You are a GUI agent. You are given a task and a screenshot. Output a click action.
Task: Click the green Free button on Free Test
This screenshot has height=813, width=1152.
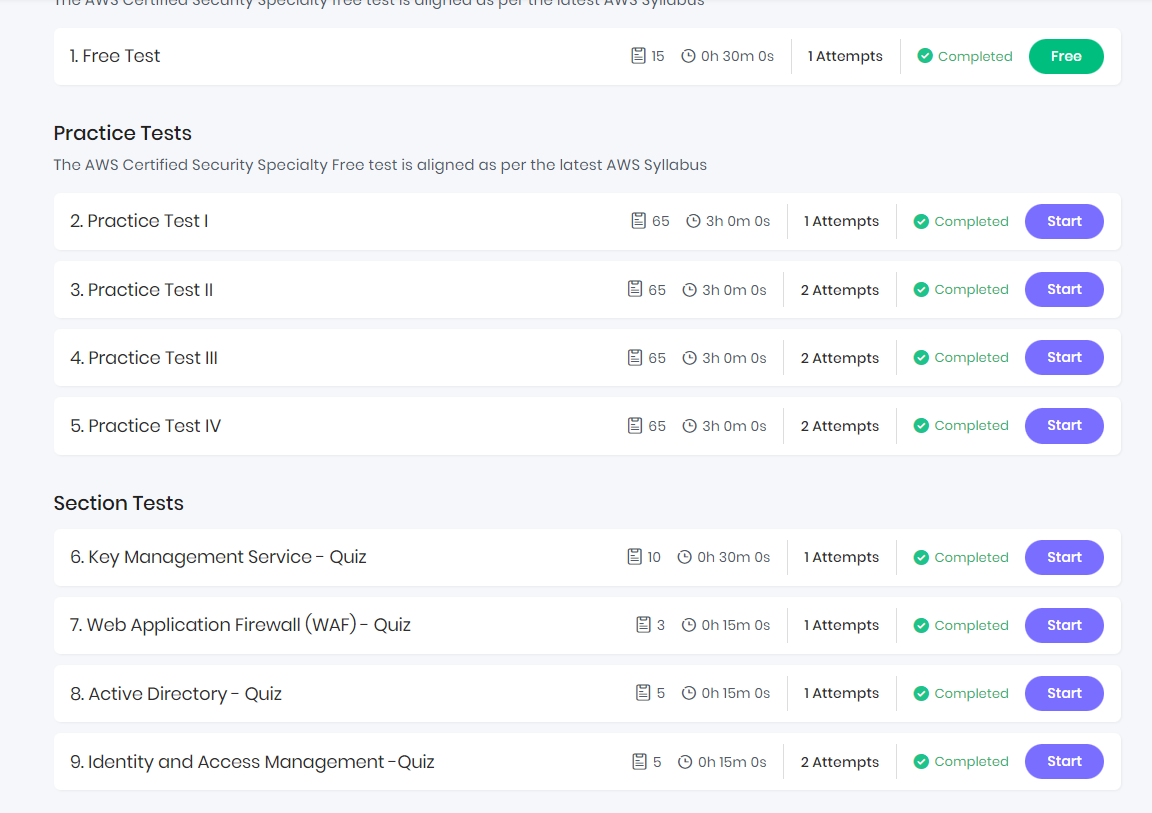point(1066,57)
